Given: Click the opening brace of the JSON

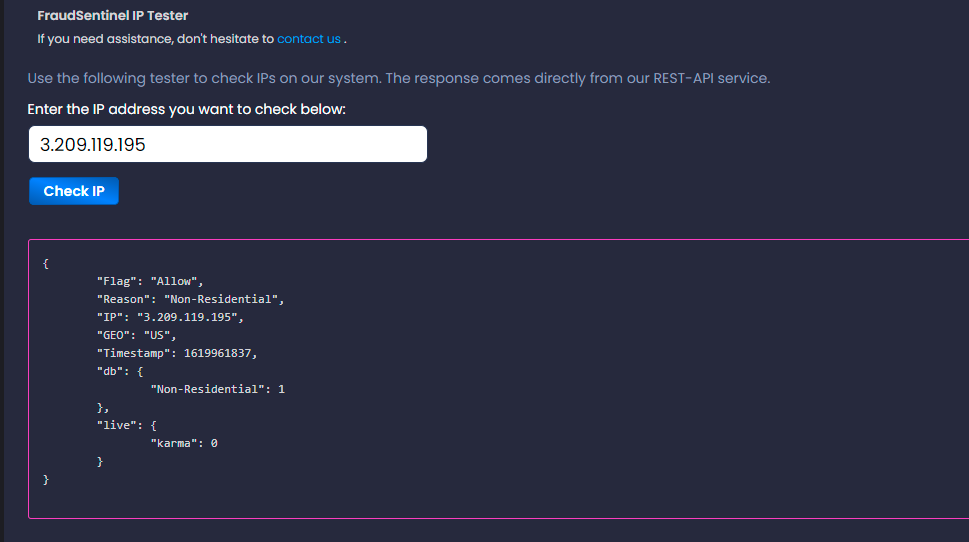Looking at the screenshot, I should pyautogui.click(x=46, y=263).
